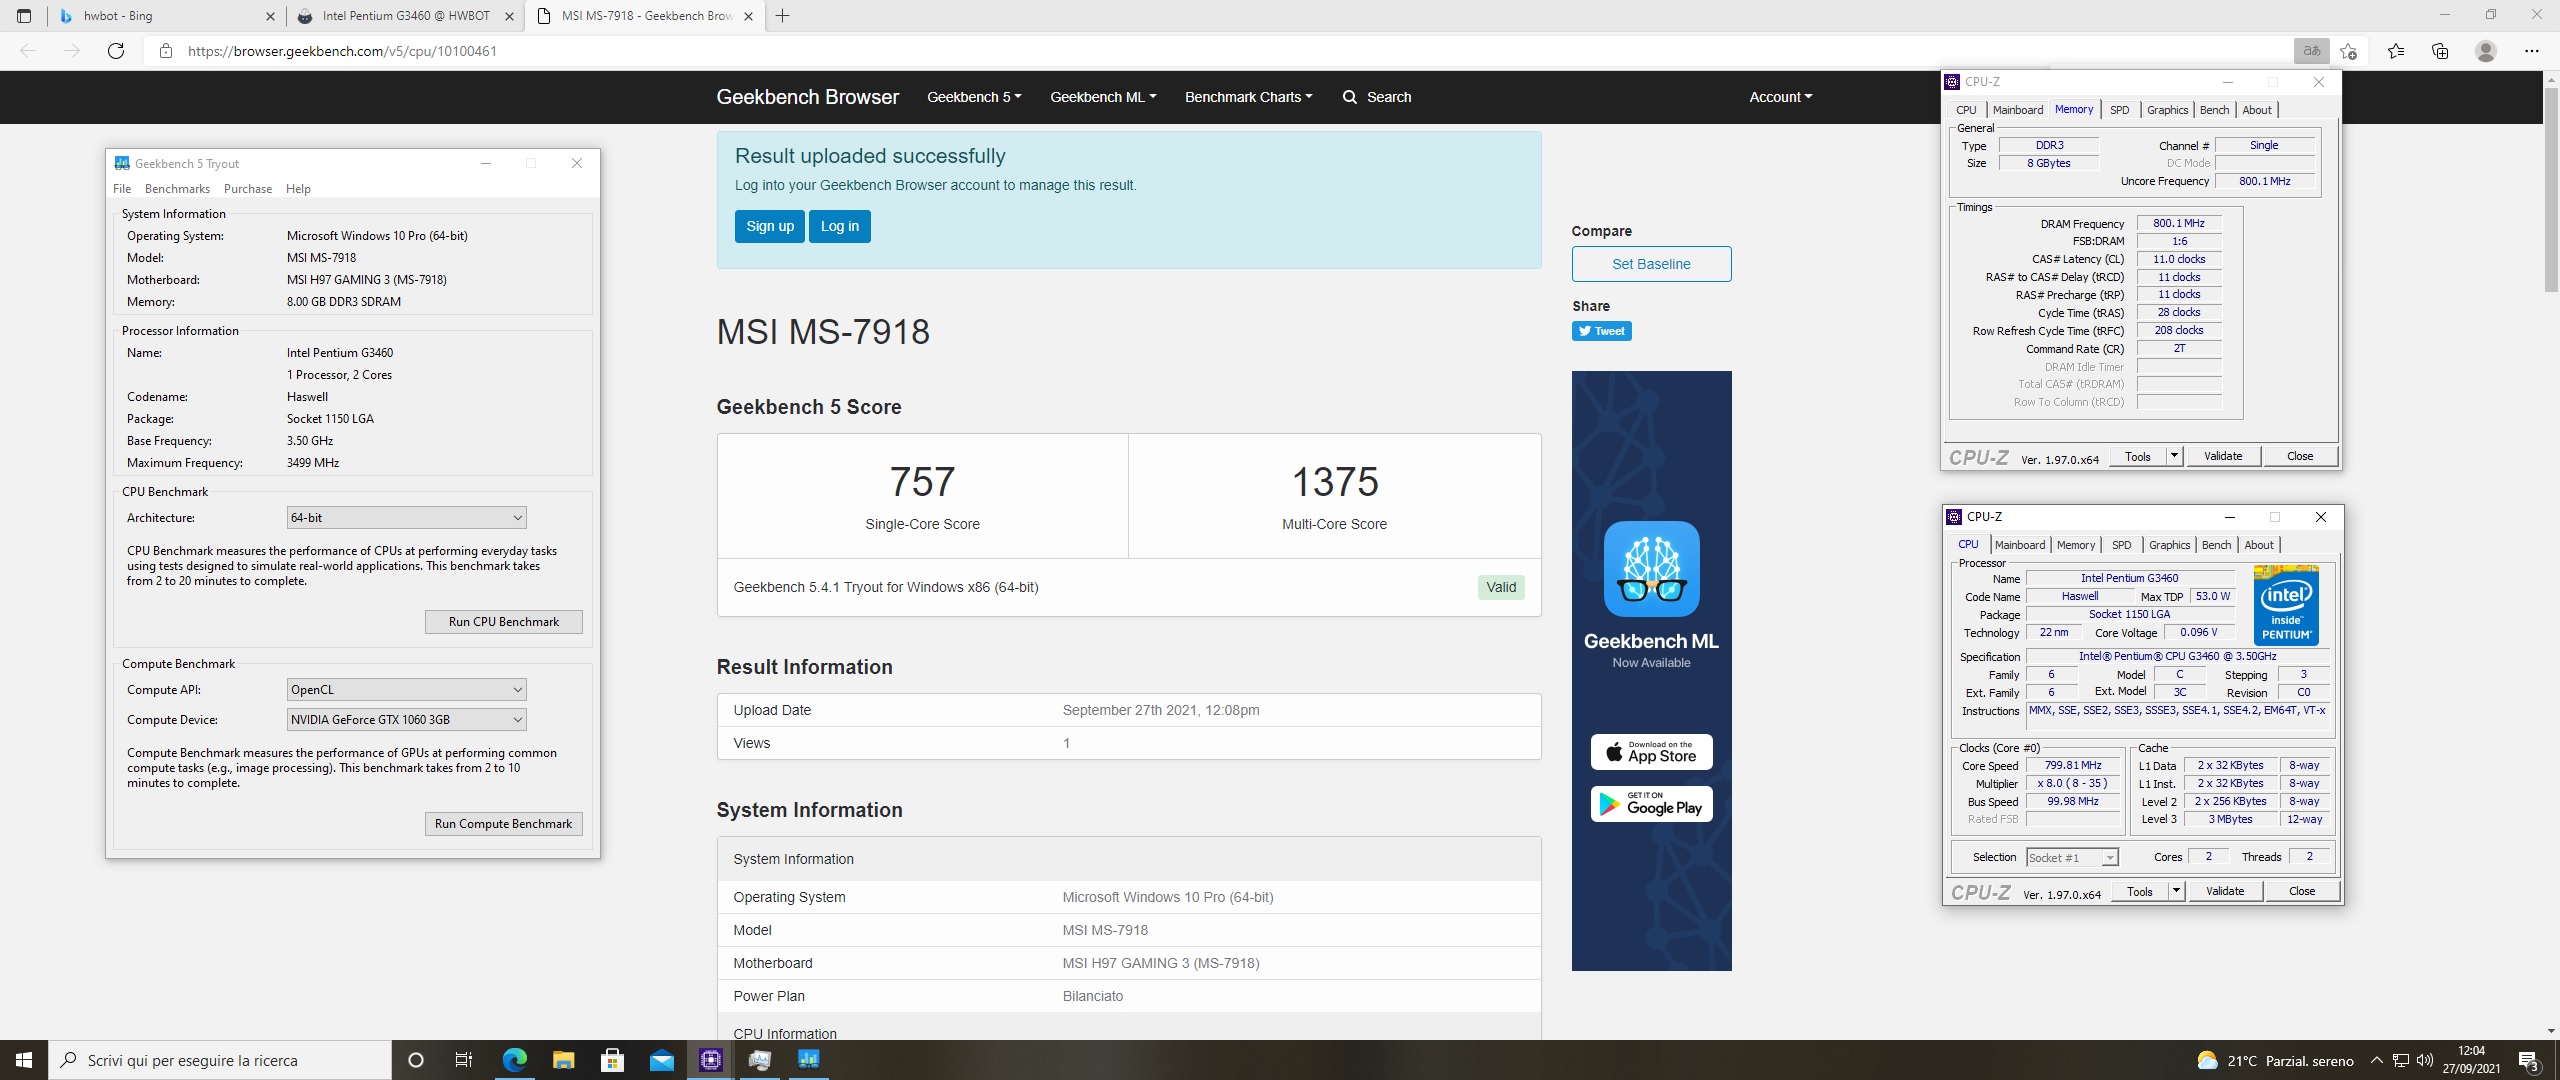Click the Windows Start button

24,1060
